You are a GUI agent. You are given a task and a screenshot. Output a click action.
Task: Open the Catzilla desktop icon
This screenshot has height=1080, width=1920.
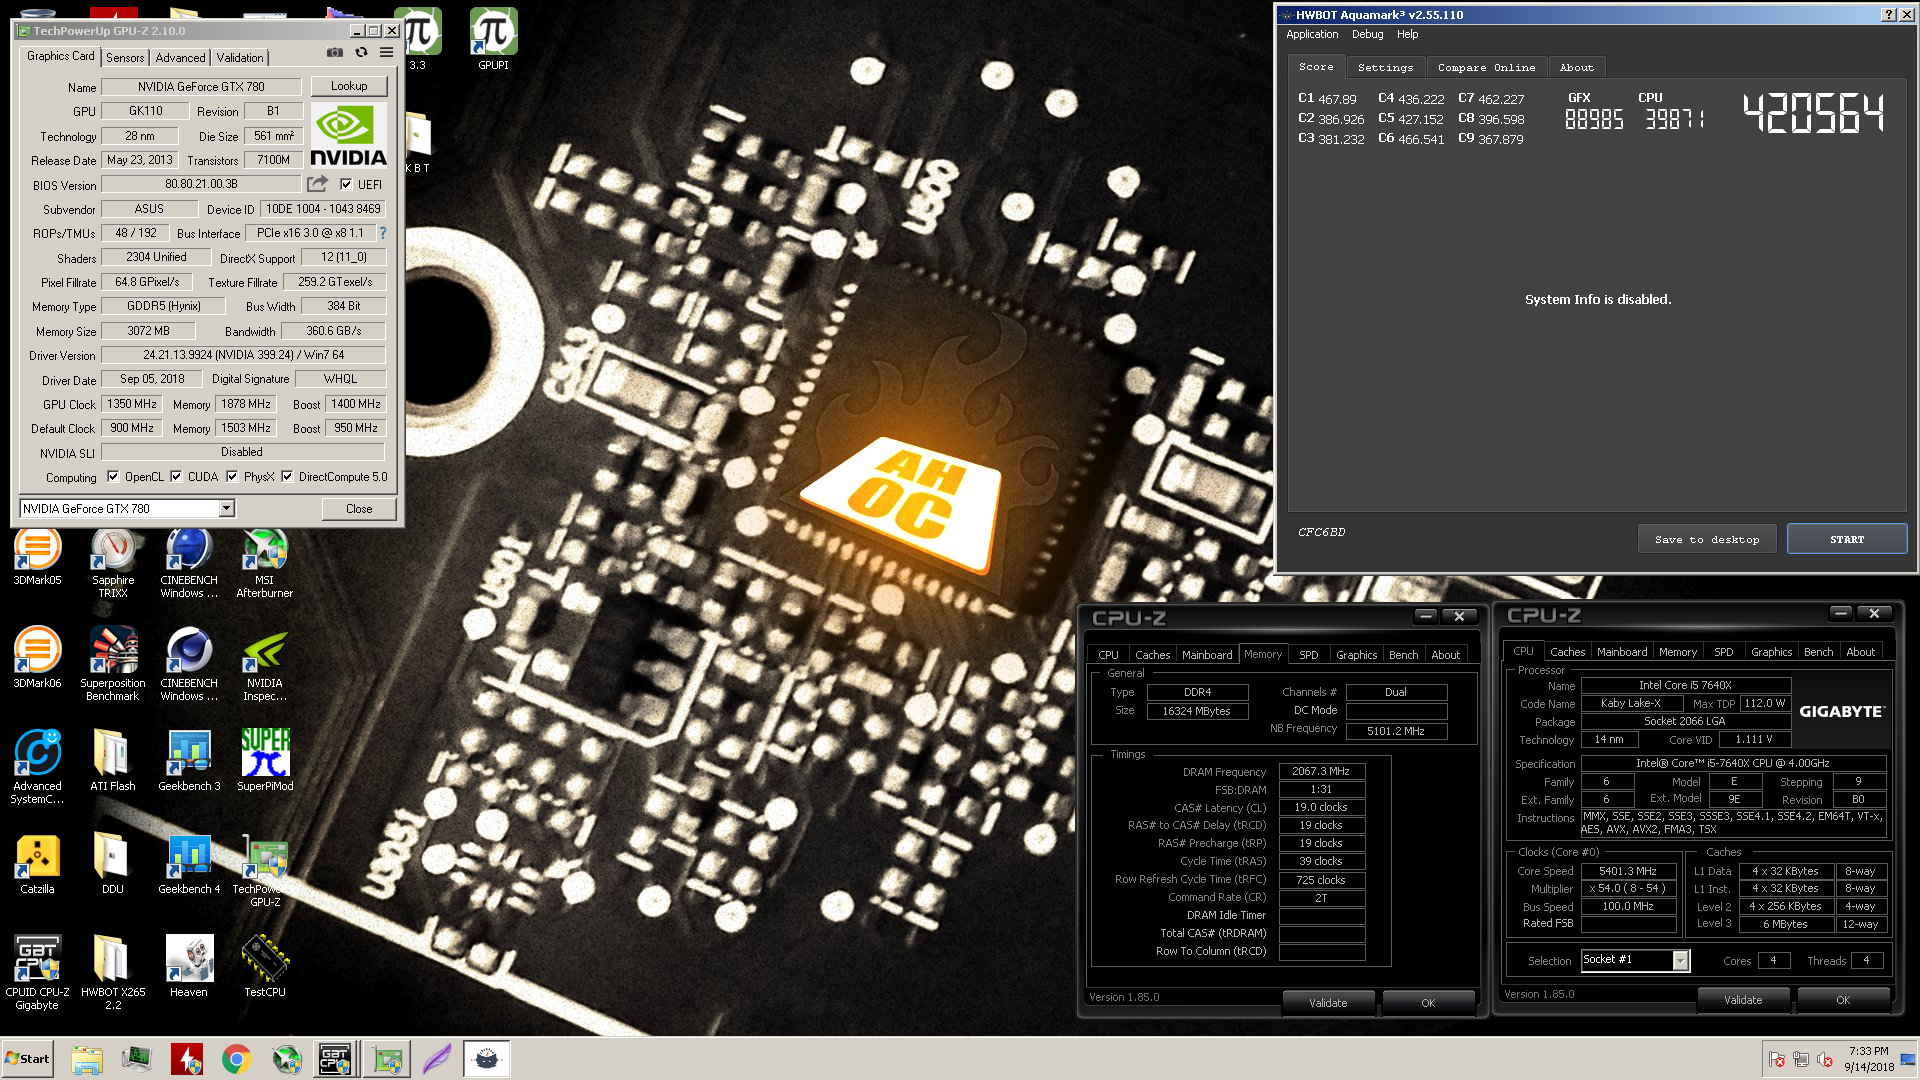tap(37, 864)
